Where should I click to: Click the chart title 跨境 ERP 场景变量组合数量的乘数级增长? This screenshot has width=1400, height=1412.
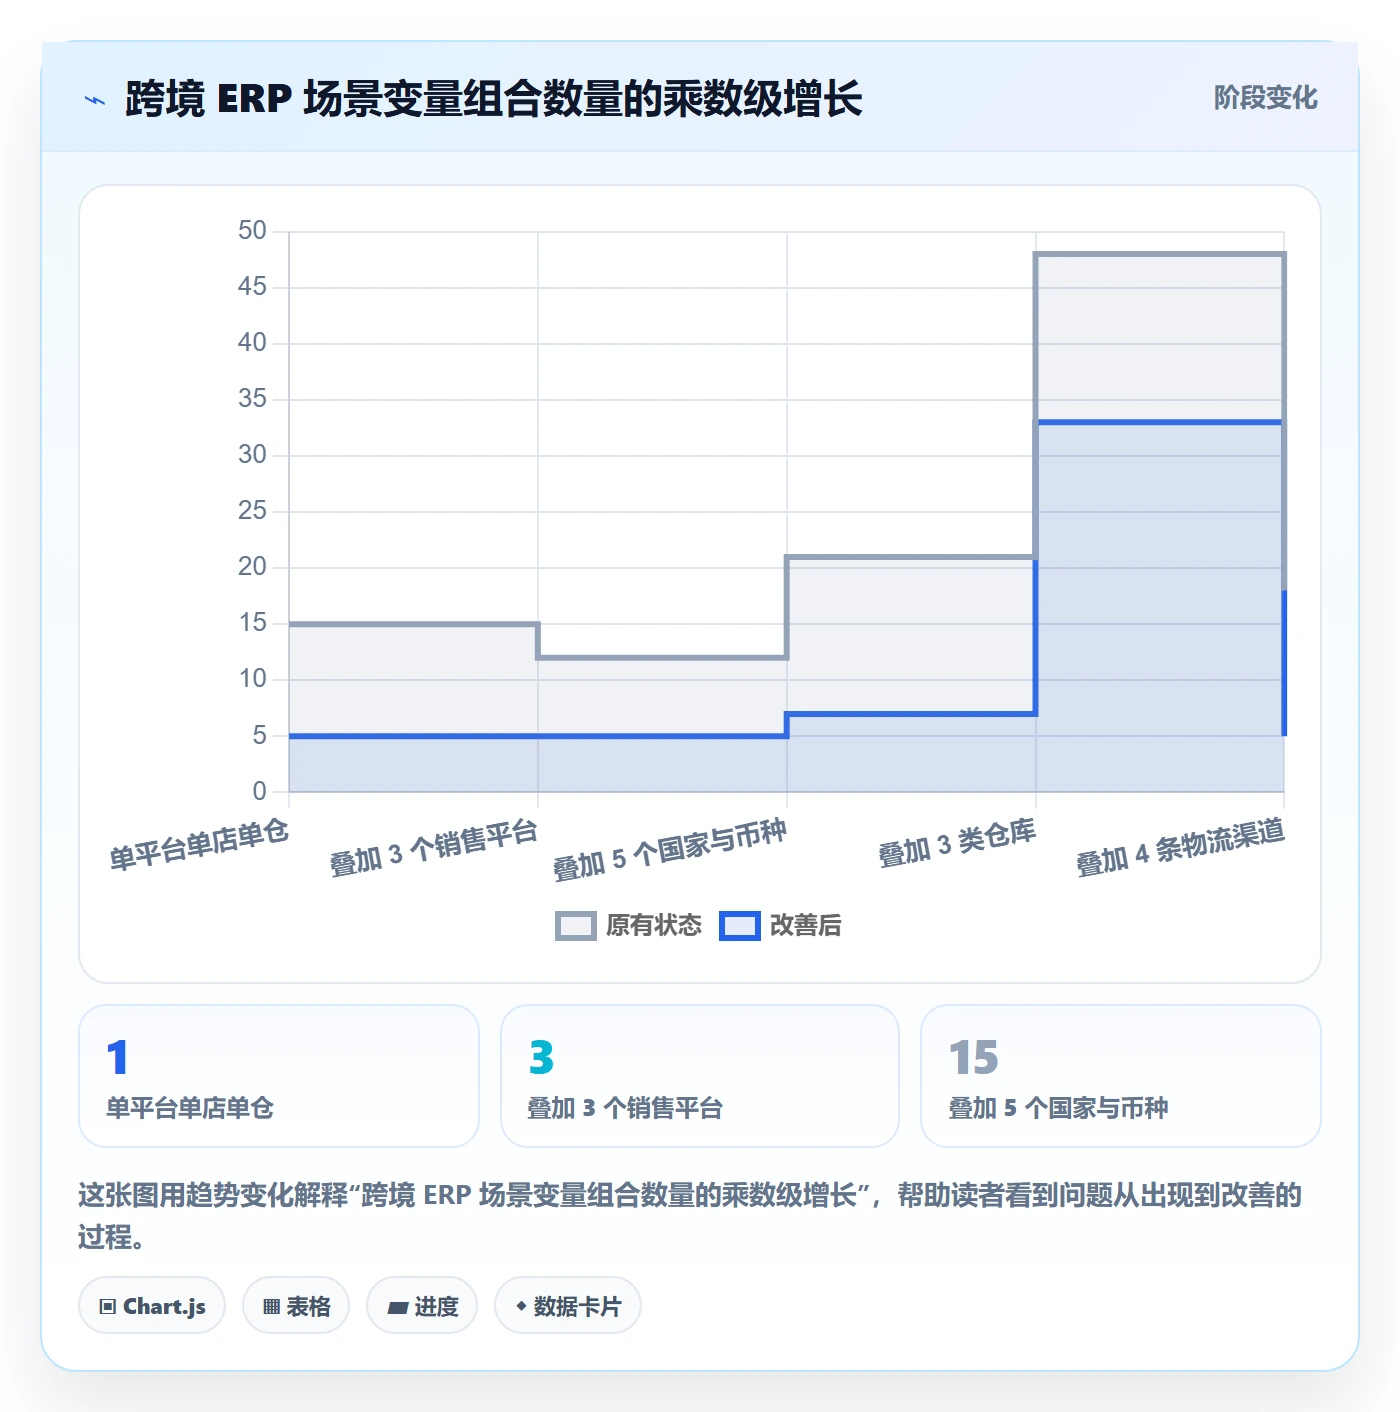(x=493, y=99)
